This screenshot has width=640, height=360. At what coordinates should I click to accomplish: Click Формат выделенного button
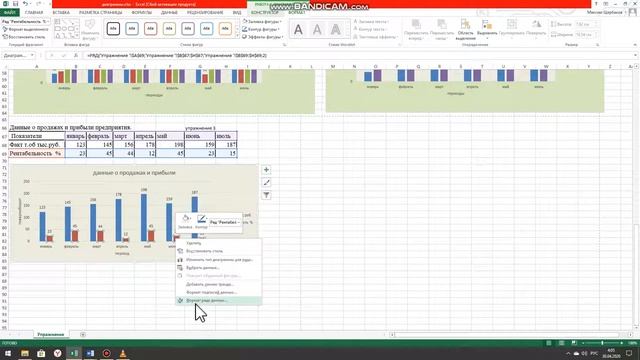[x=25, y=29]
